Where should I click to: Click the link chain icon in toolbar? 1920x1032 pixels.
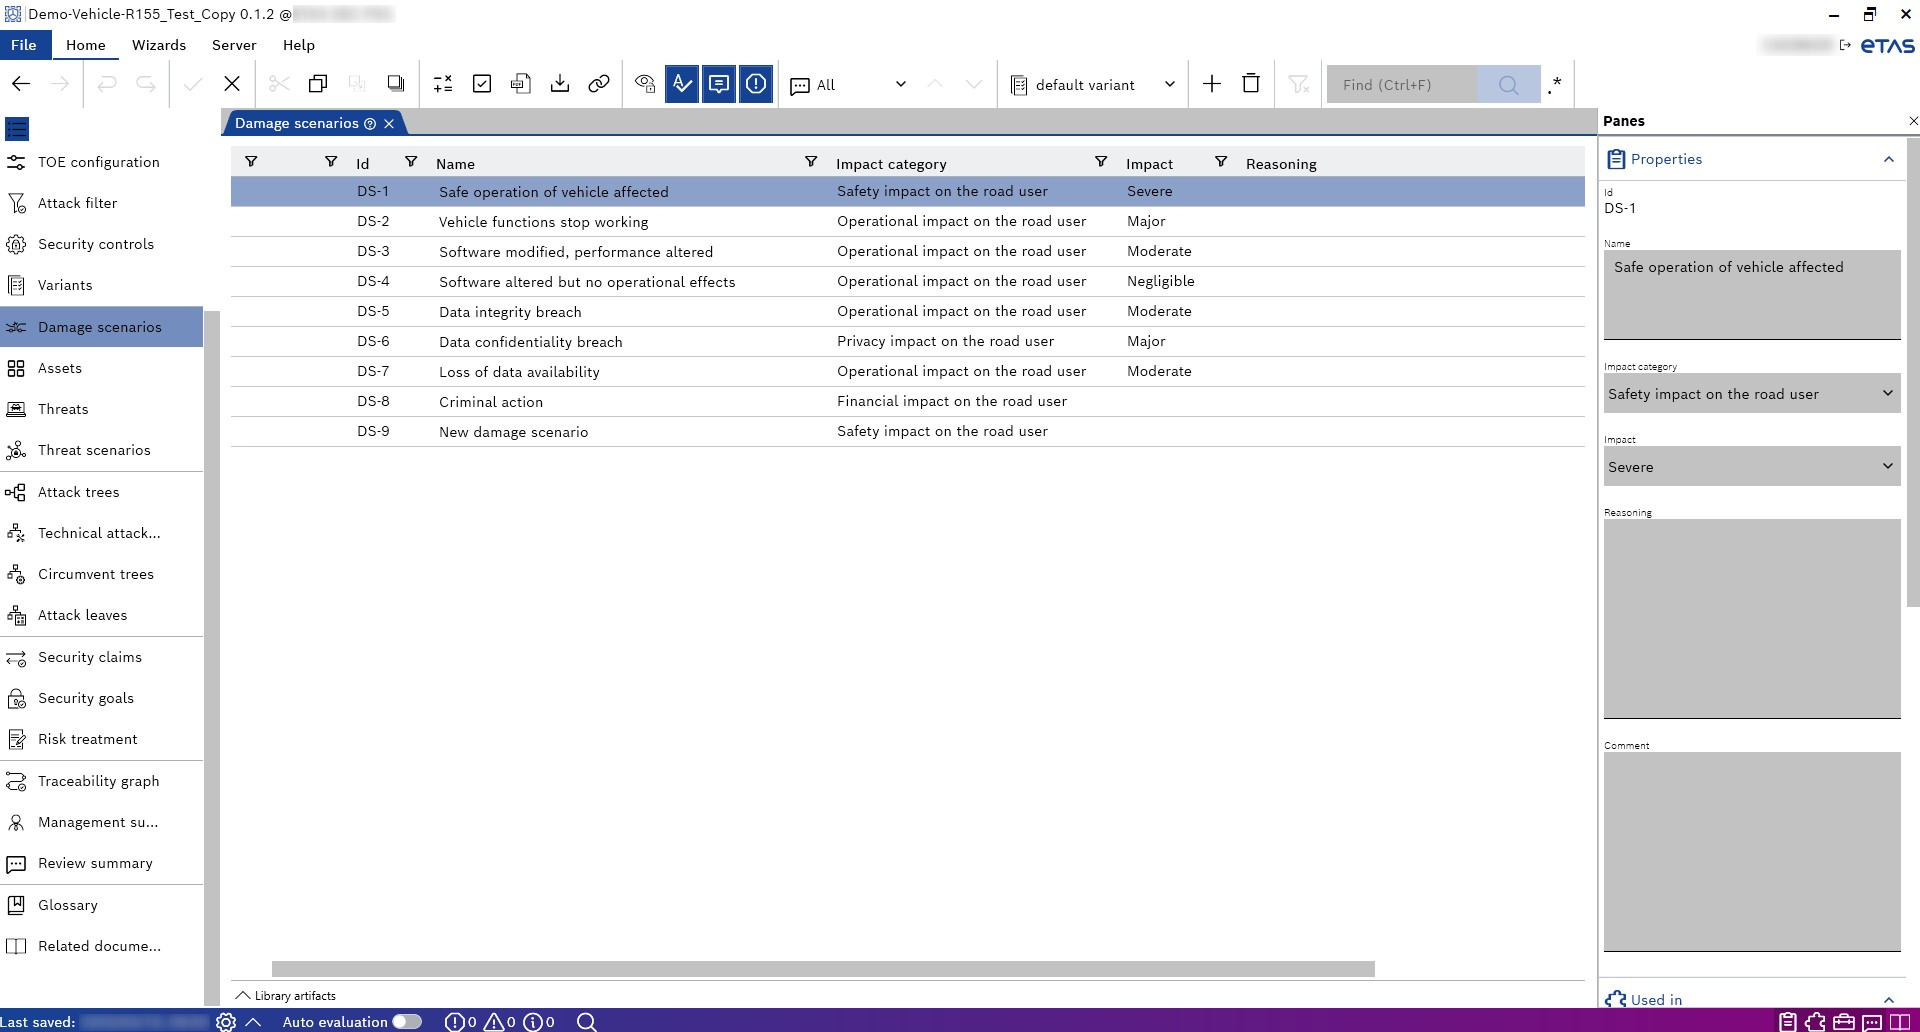point(598,84)
